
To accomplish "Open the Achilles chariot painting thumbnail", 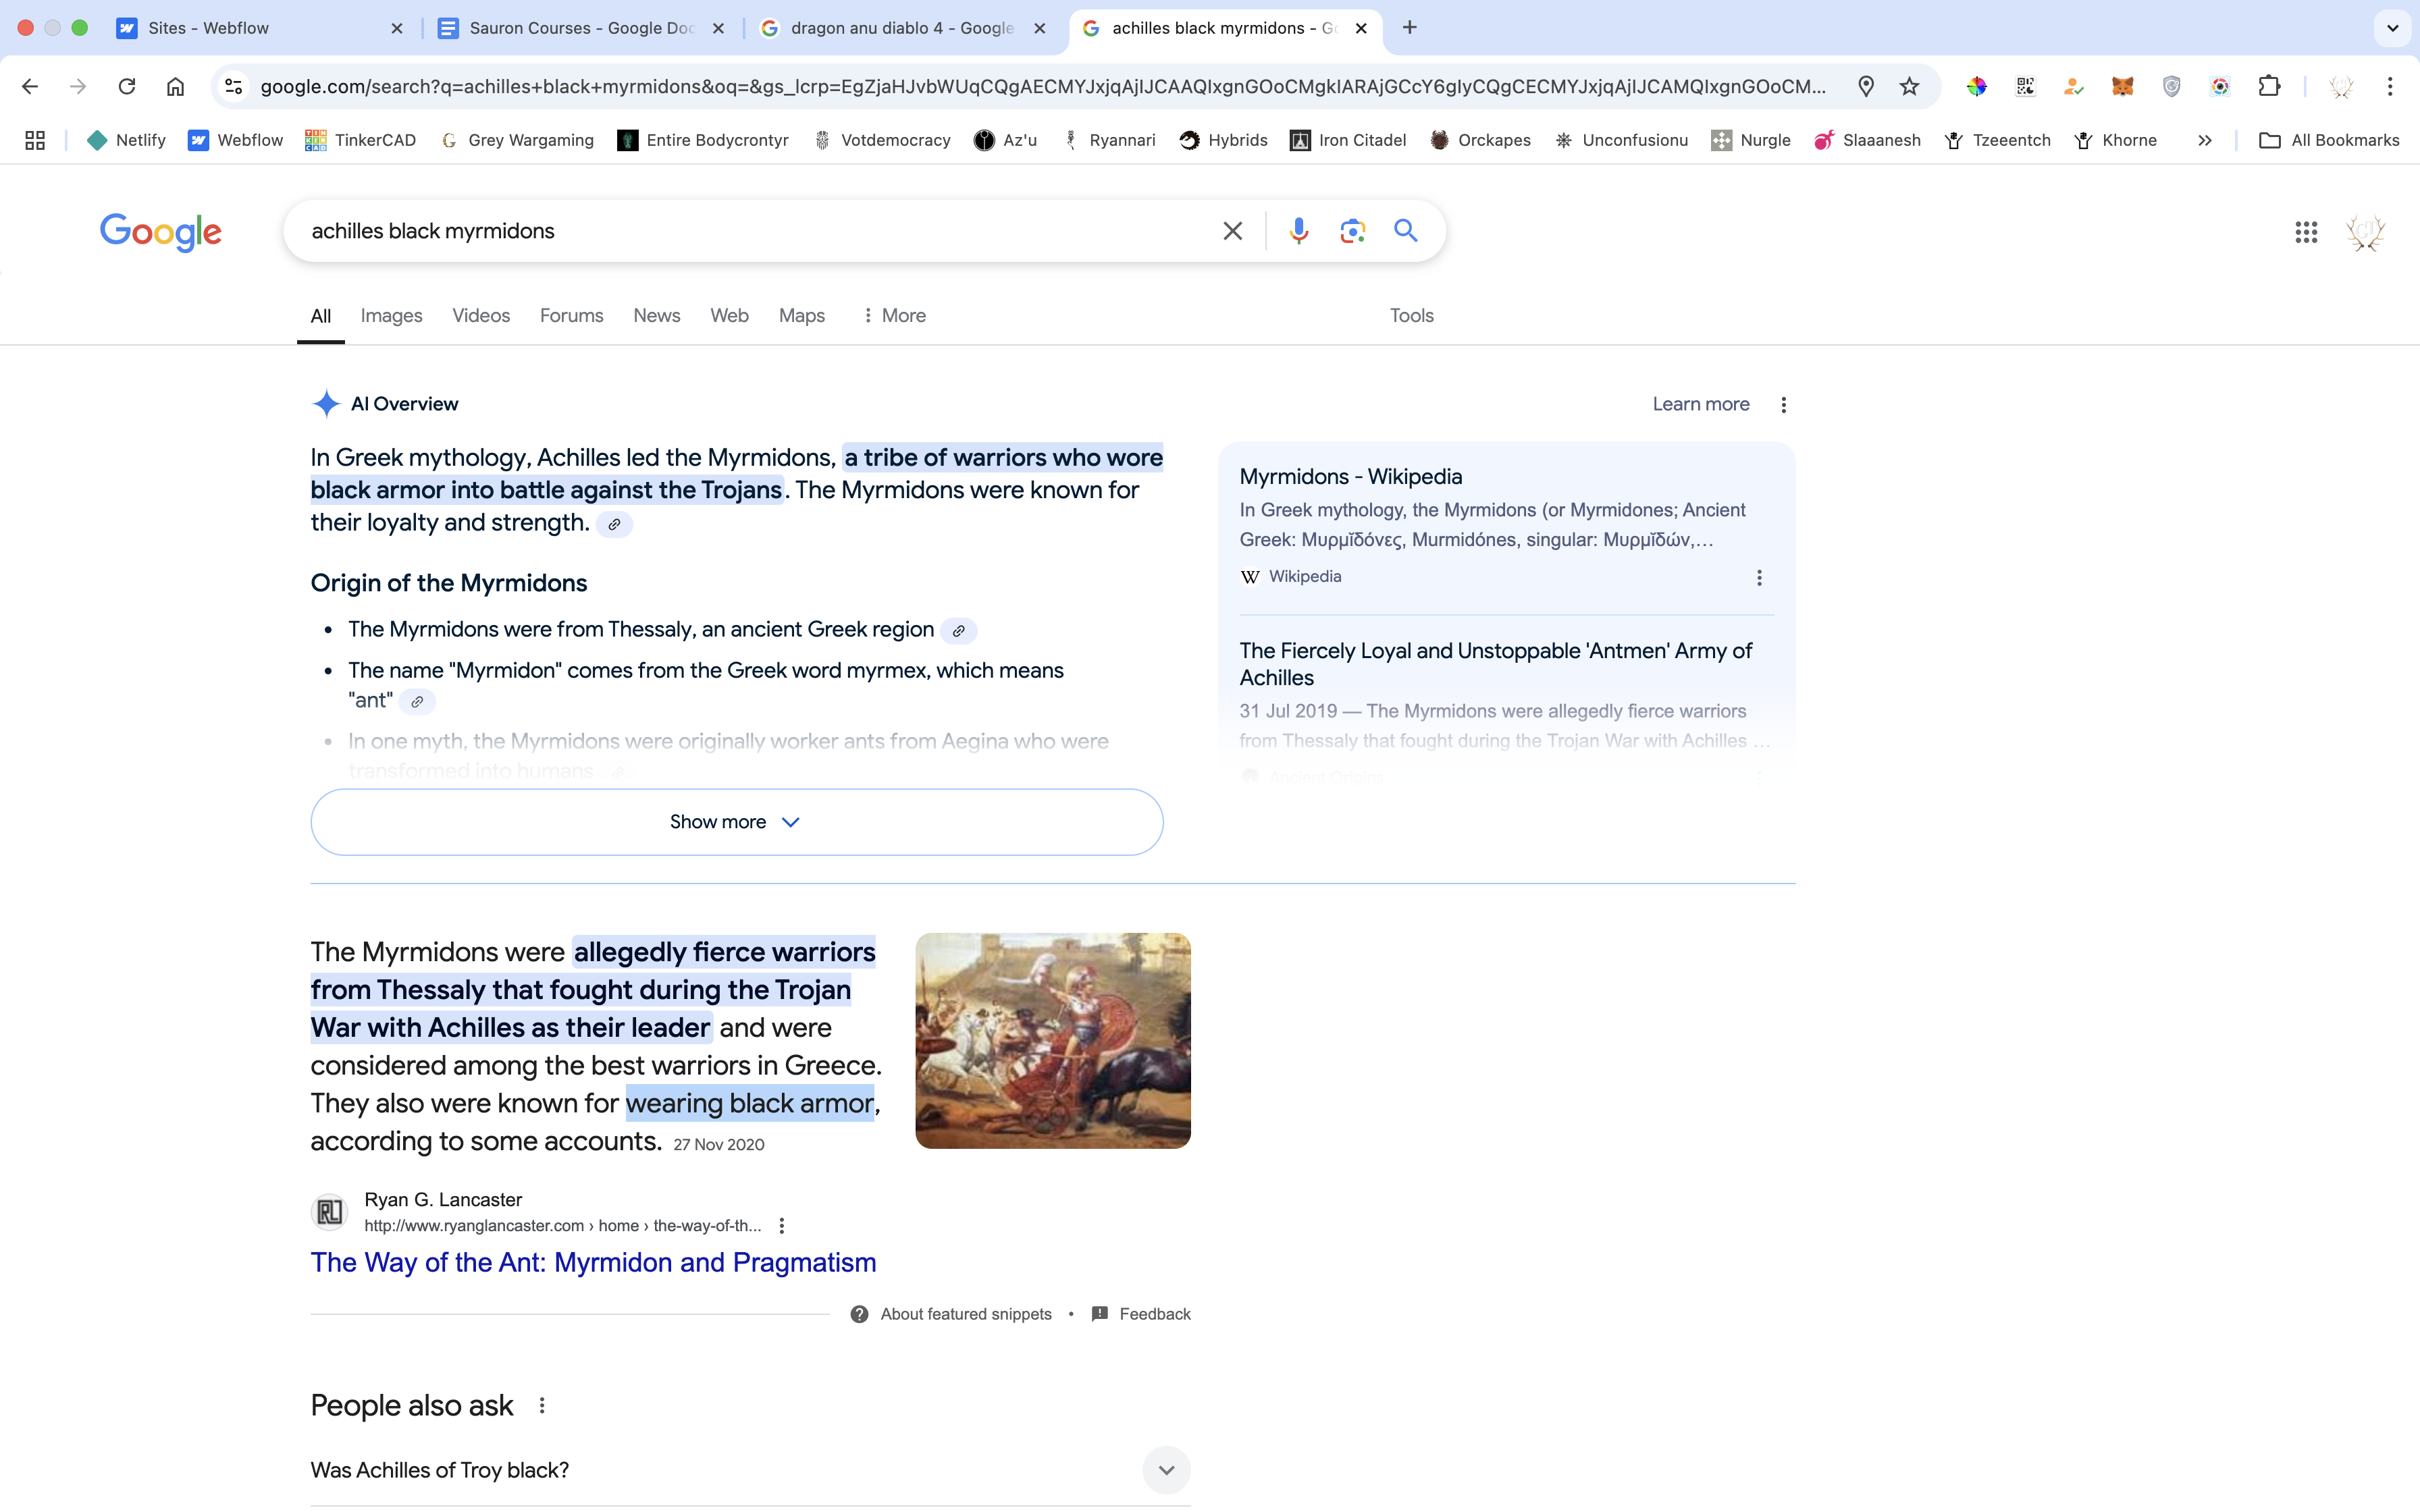I will (1052, 1040).
